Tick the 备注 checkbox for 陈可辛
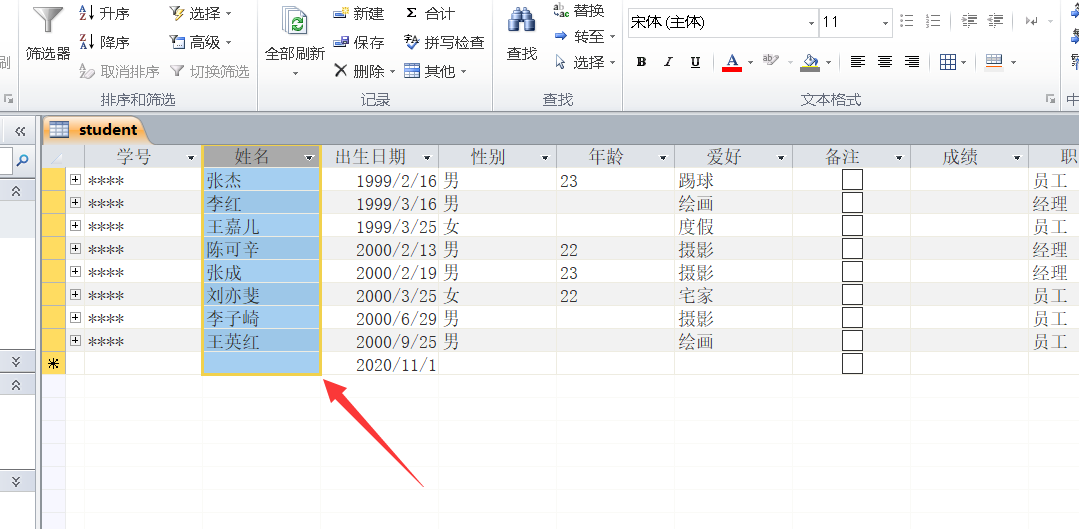Screen dimensions: 1079x529 pyautogui.click(x=851, y=249)
